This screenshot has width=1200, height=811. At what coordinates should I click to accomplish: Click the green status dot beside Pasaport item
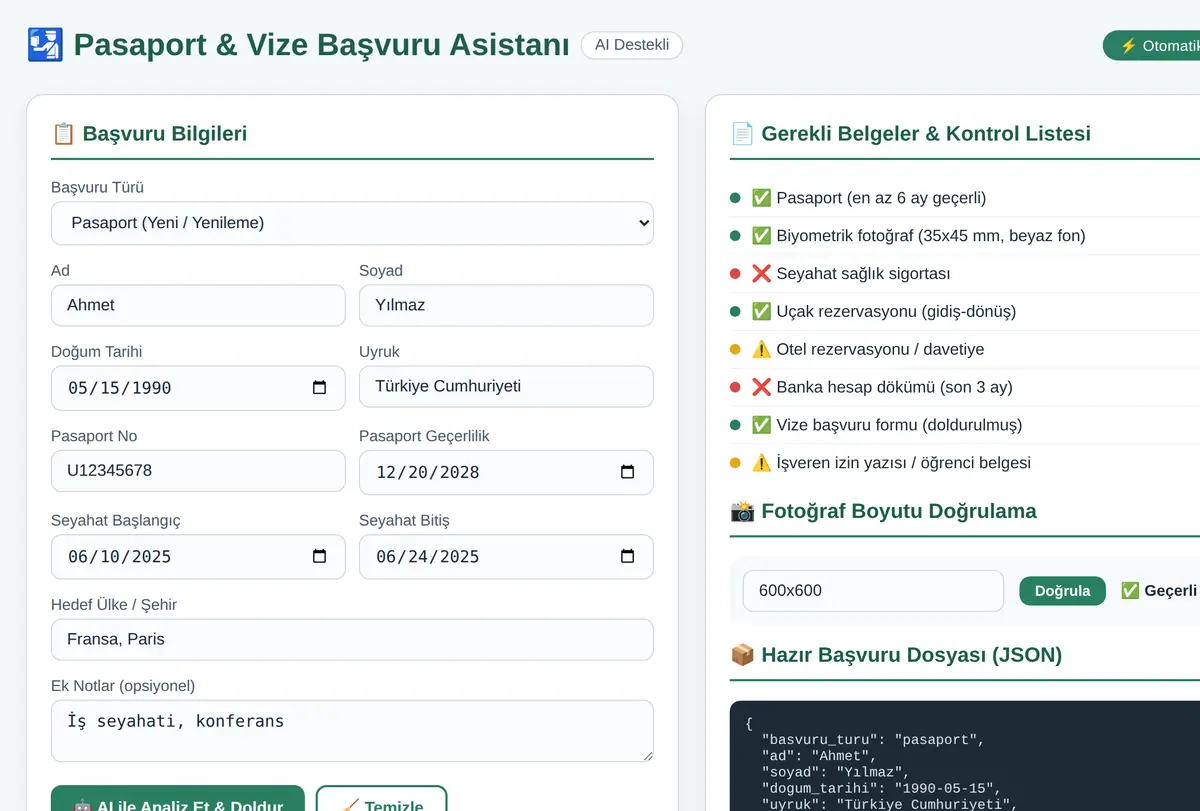[735, 198]
